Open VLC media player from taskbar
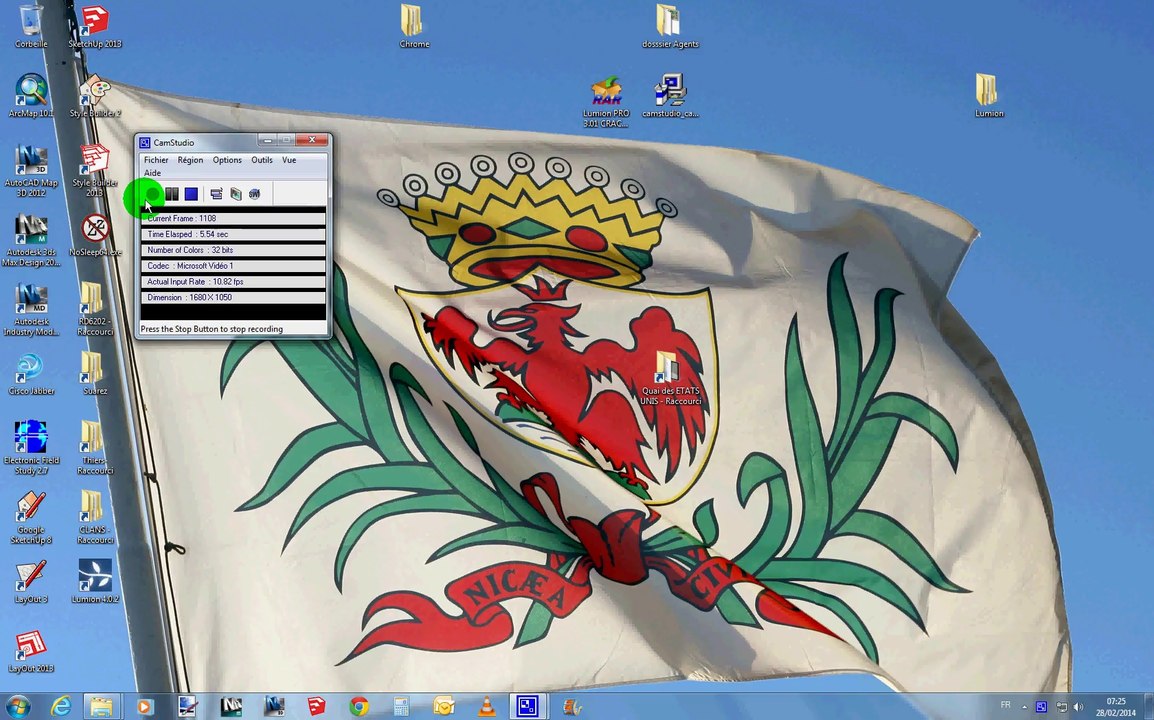 click(486, 707)
